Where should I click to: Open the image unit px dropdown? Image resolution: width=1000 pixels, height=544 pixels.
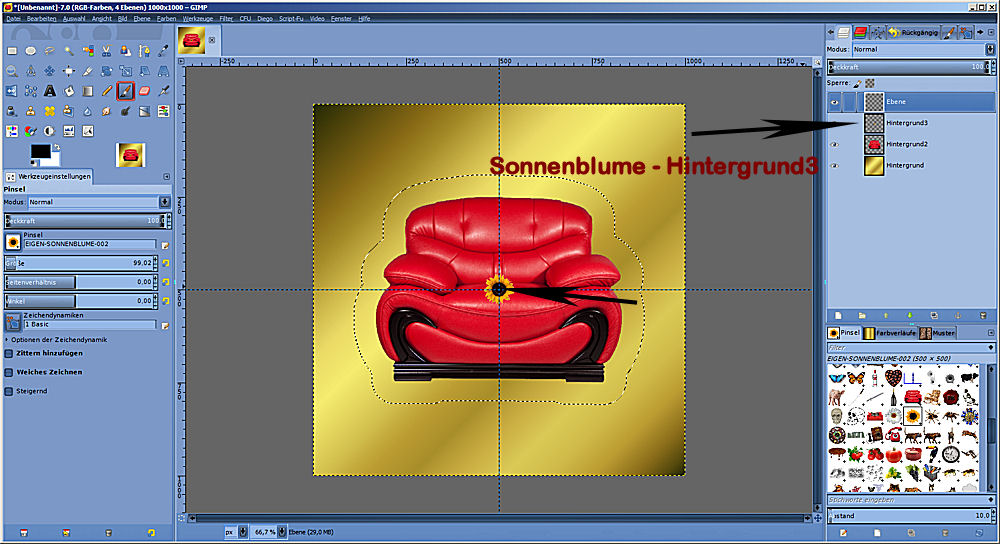tap(235, 532)
